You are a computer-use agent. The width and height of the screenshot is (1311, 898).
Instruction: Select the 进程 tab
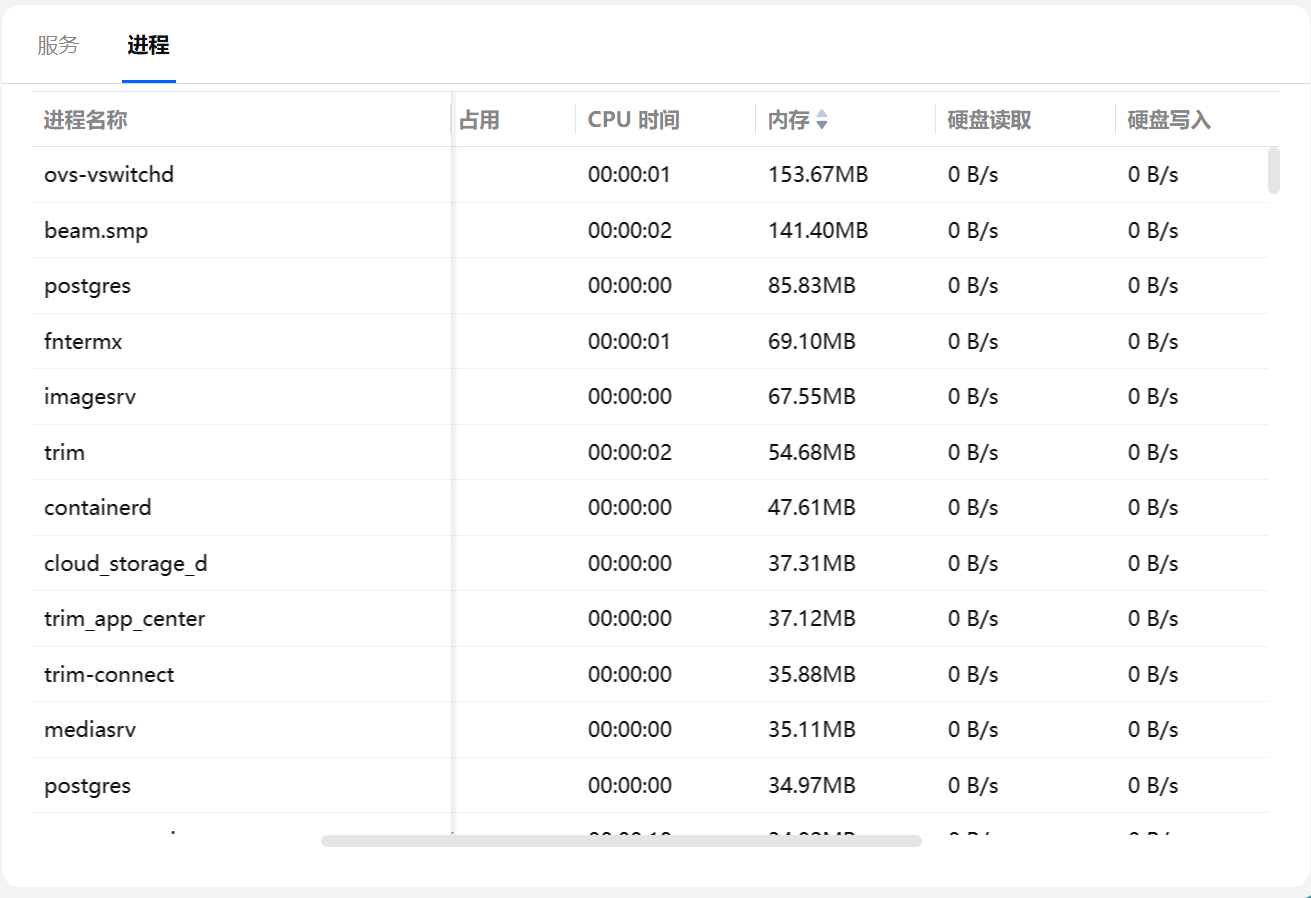[148, 45]
